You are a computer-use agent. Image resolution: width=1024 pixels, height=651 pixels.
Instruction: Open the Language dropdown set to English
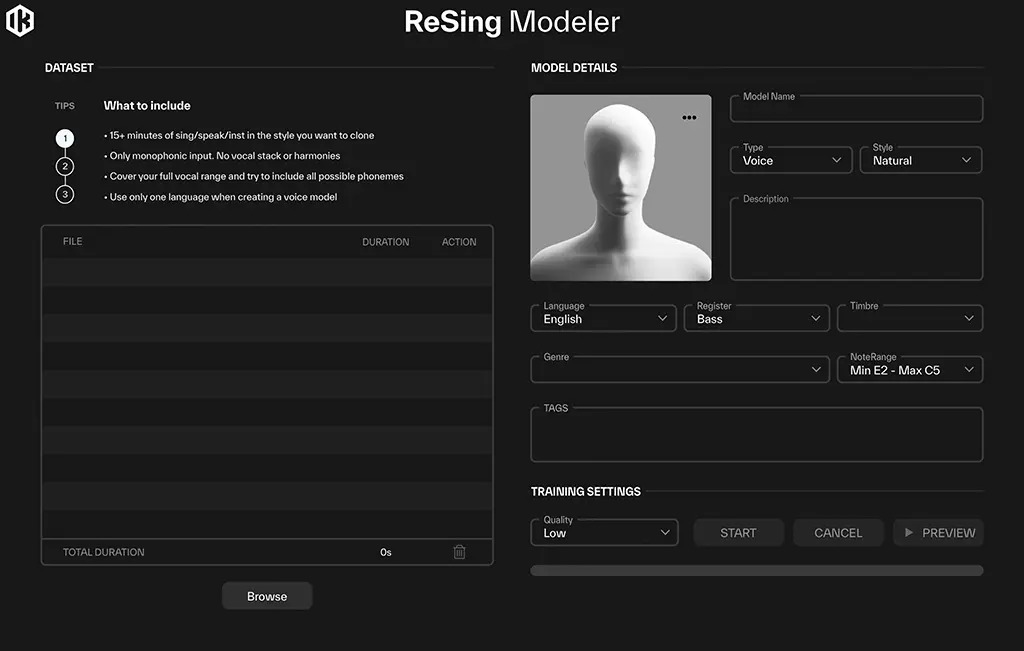pos(604,319)
